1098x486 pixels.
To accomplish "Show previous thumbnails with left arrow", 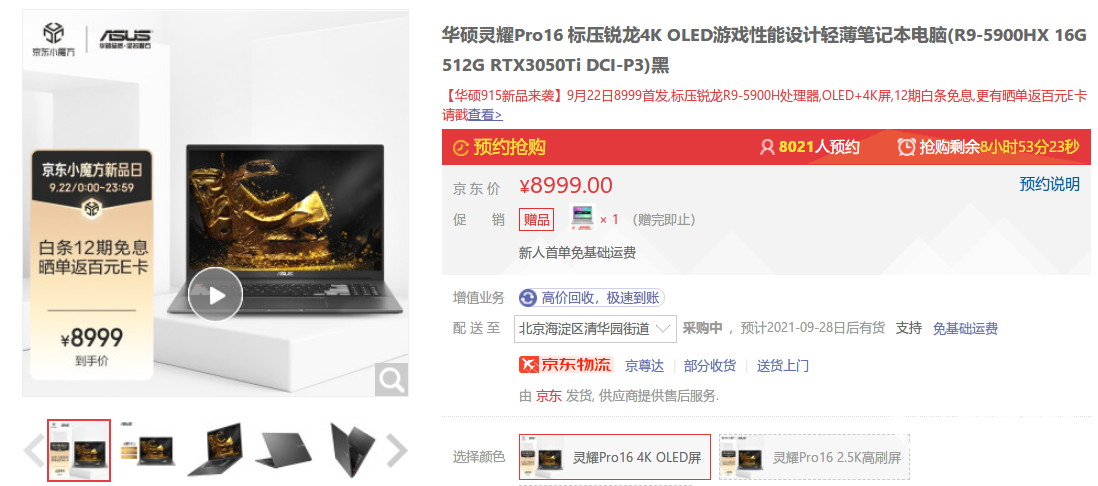I will click(34, 450).
